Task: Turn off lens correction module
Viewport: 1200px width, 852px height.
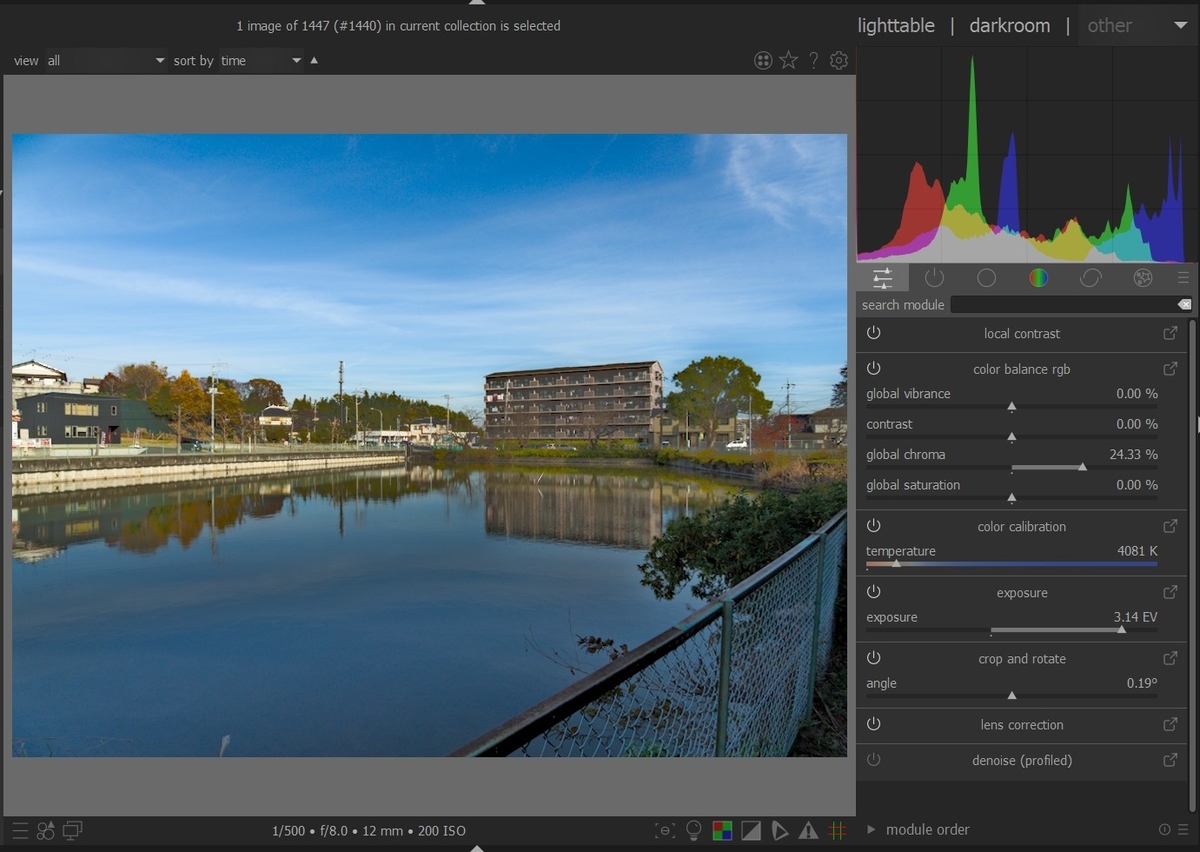Action: coord(874,724)
